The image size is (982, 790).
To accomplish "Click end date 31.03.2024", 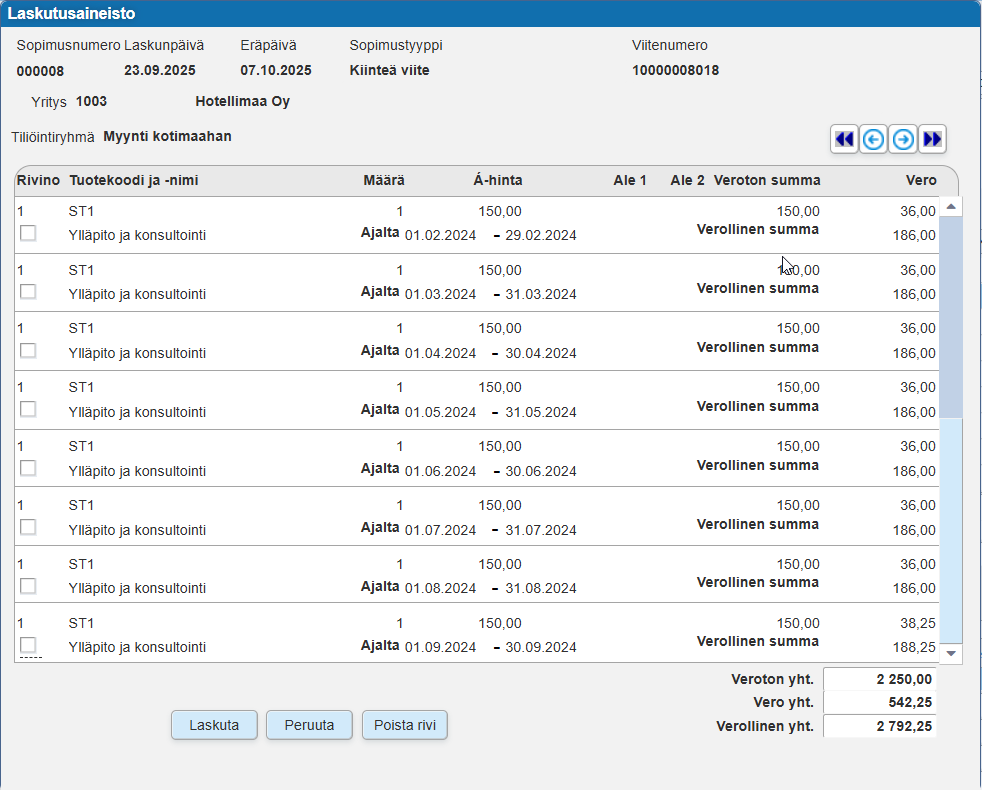I will (541, 294).
